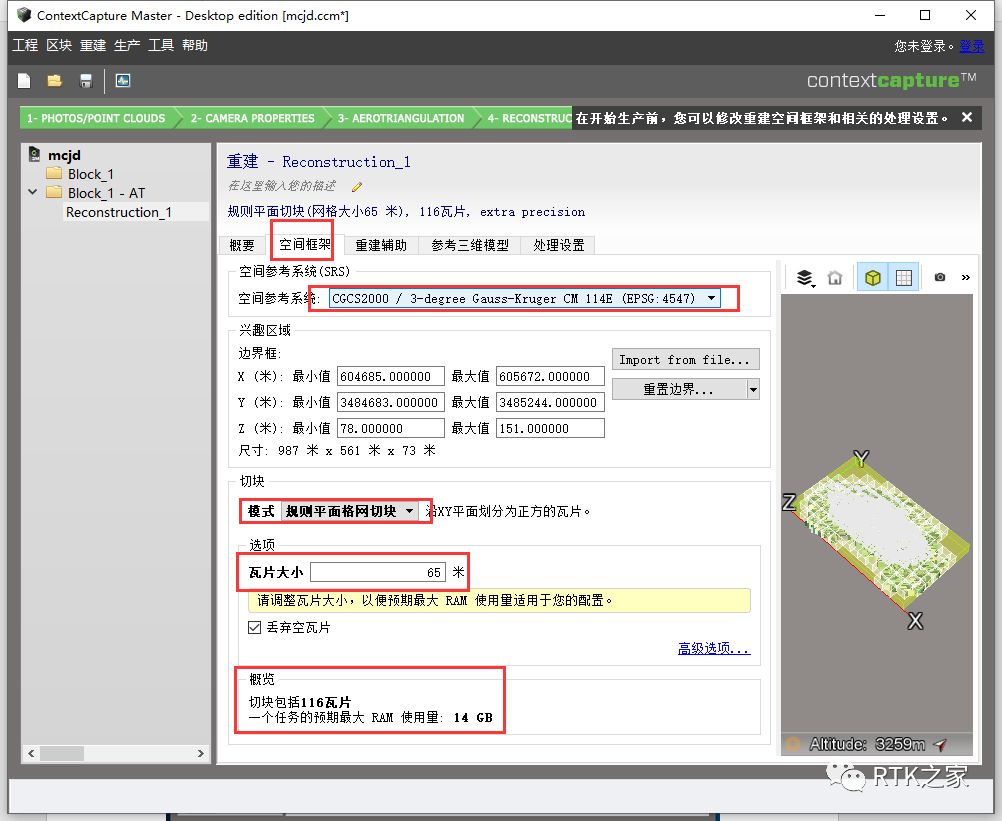Viewport: 1002px width, 821px height.
Task: Open the 重建 menu
Action: [93, 45]
